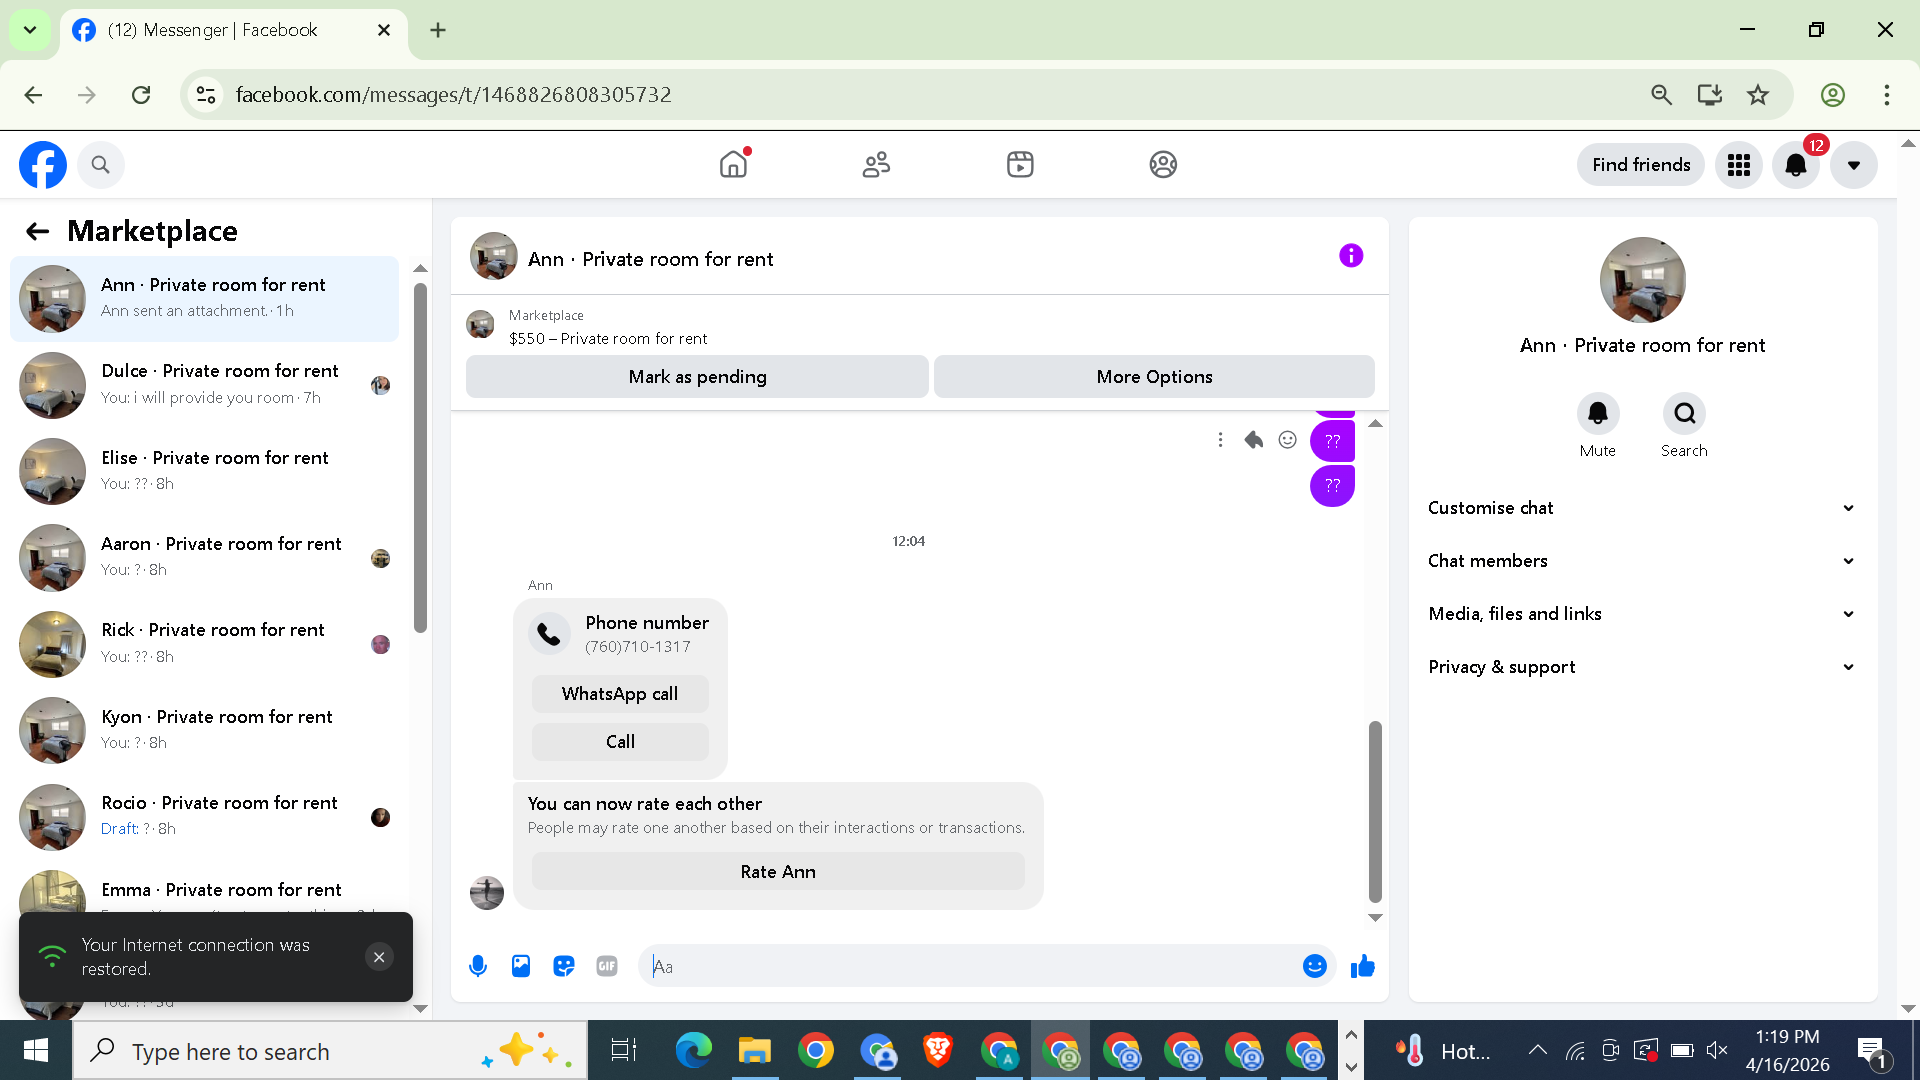The image size is (1920, 1080).
Task: Open Brave browser from taskbar
Action: (x=938, y=1051)
